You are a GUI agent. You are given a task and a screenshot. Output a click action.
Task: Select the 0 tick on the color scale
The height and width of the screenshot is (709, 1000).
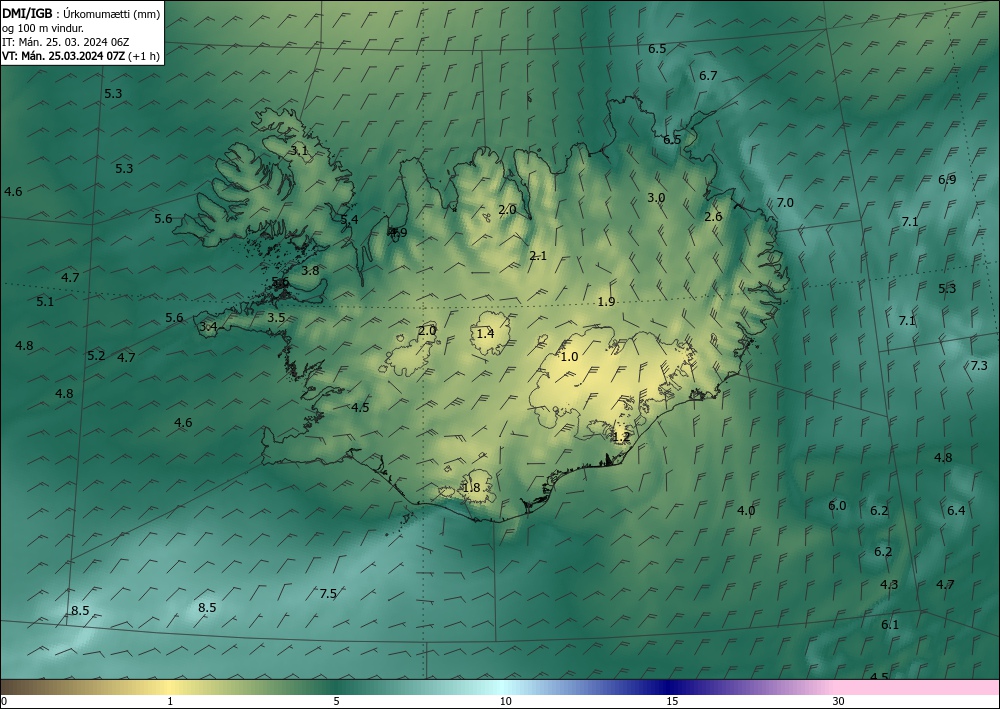click(4, 701)
